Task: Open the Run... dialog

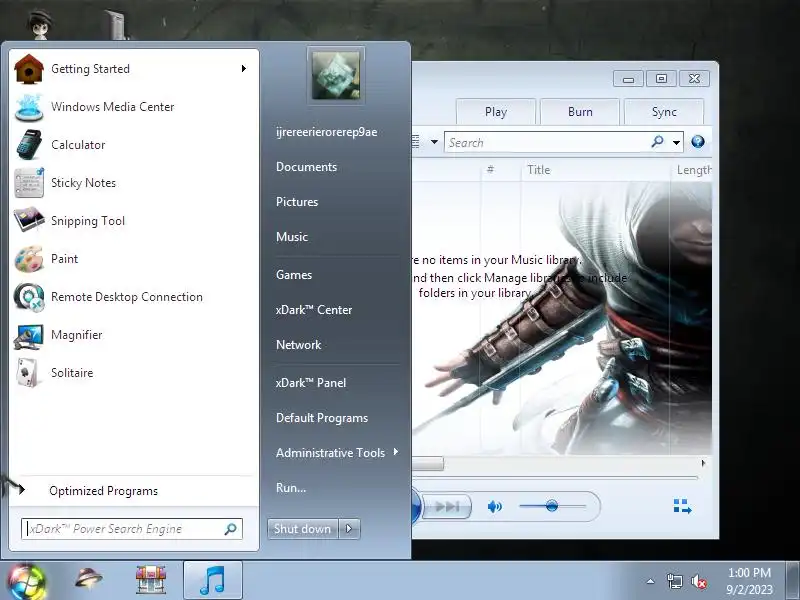Action: pyautogui.click(x=291, y=488)
